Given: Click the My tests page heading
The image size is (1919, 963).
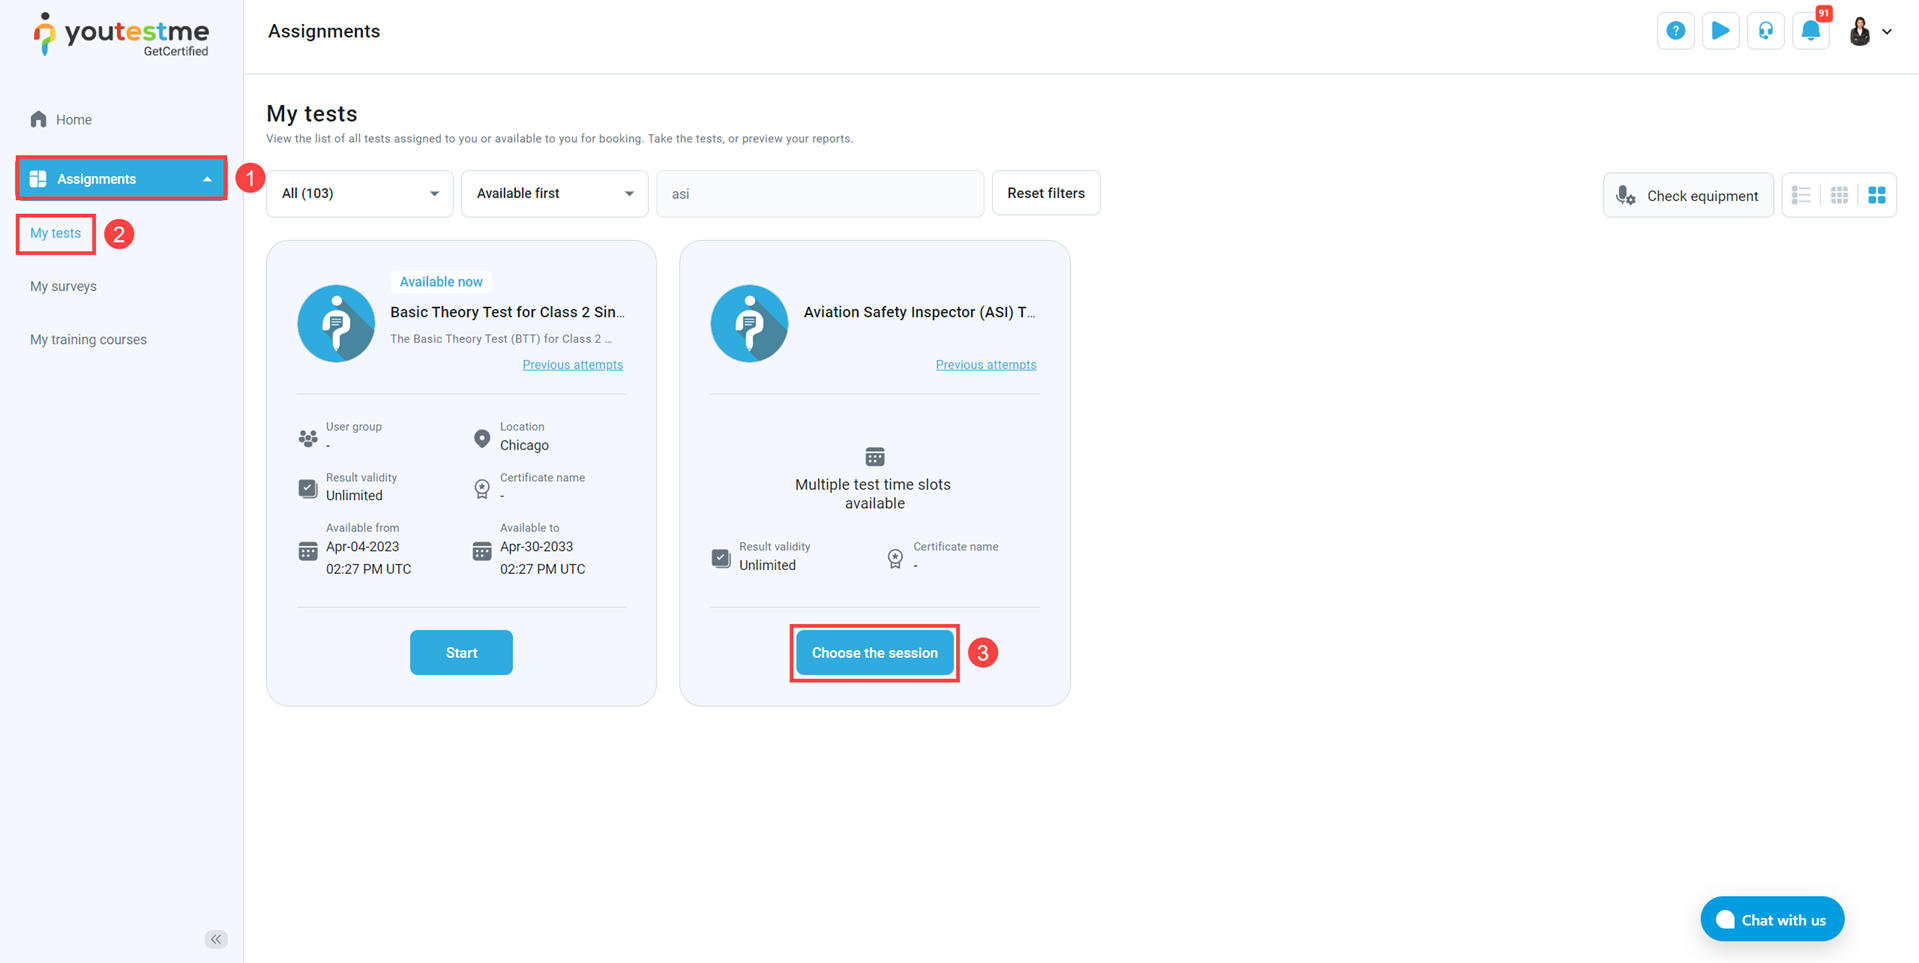Looking at the screenshot, I should point(312,114).
